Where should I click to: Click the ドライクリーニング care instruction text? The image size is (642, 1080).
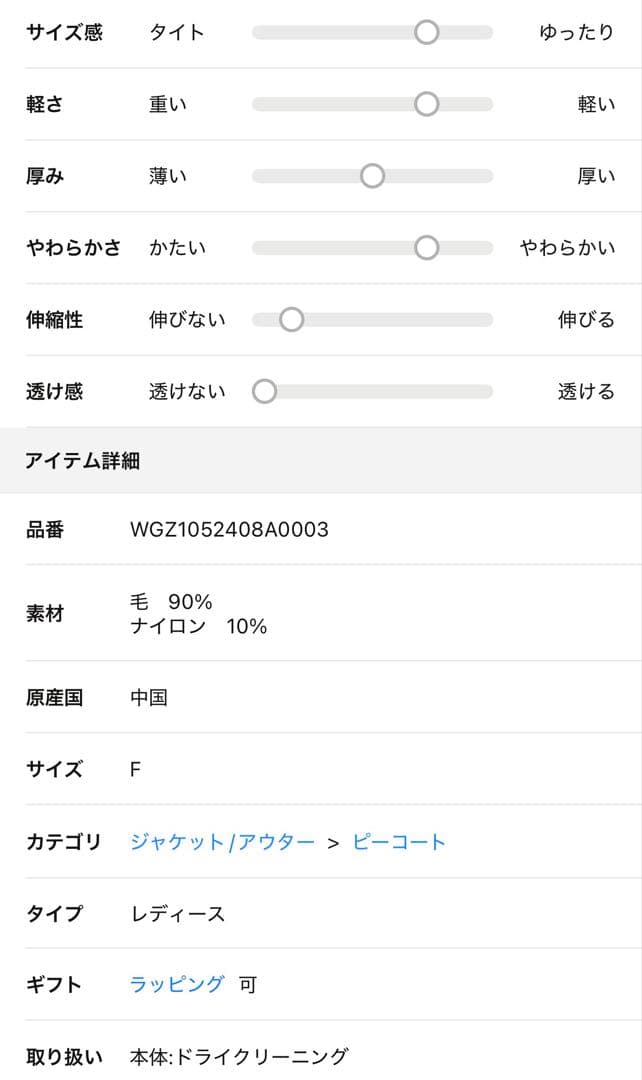pyautogui.click(x=240, y=1053)
